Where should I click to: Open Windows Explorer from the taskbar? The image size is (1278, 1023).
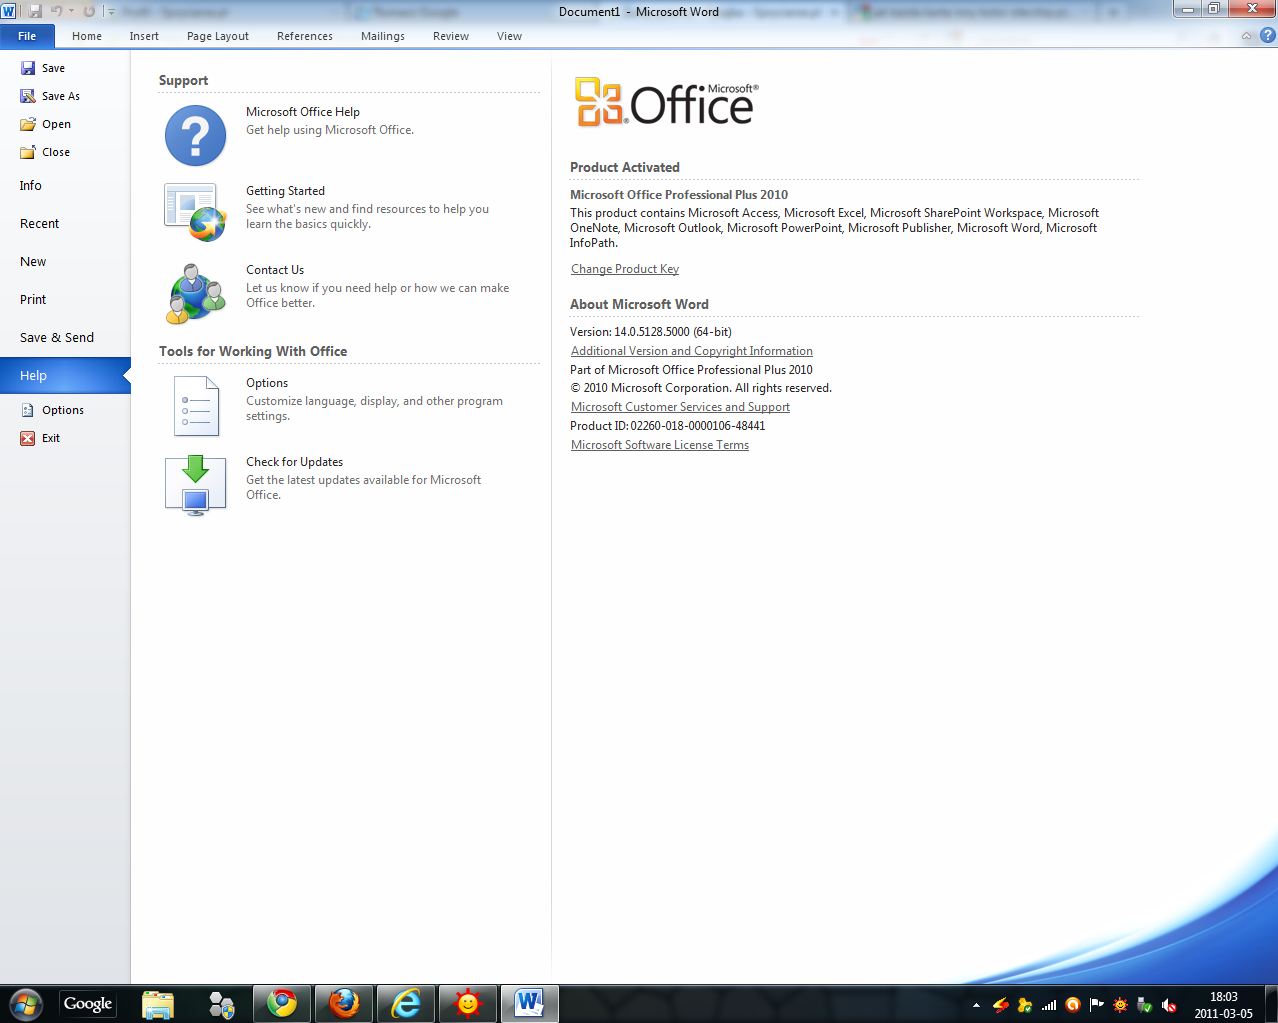(158, 1003)
